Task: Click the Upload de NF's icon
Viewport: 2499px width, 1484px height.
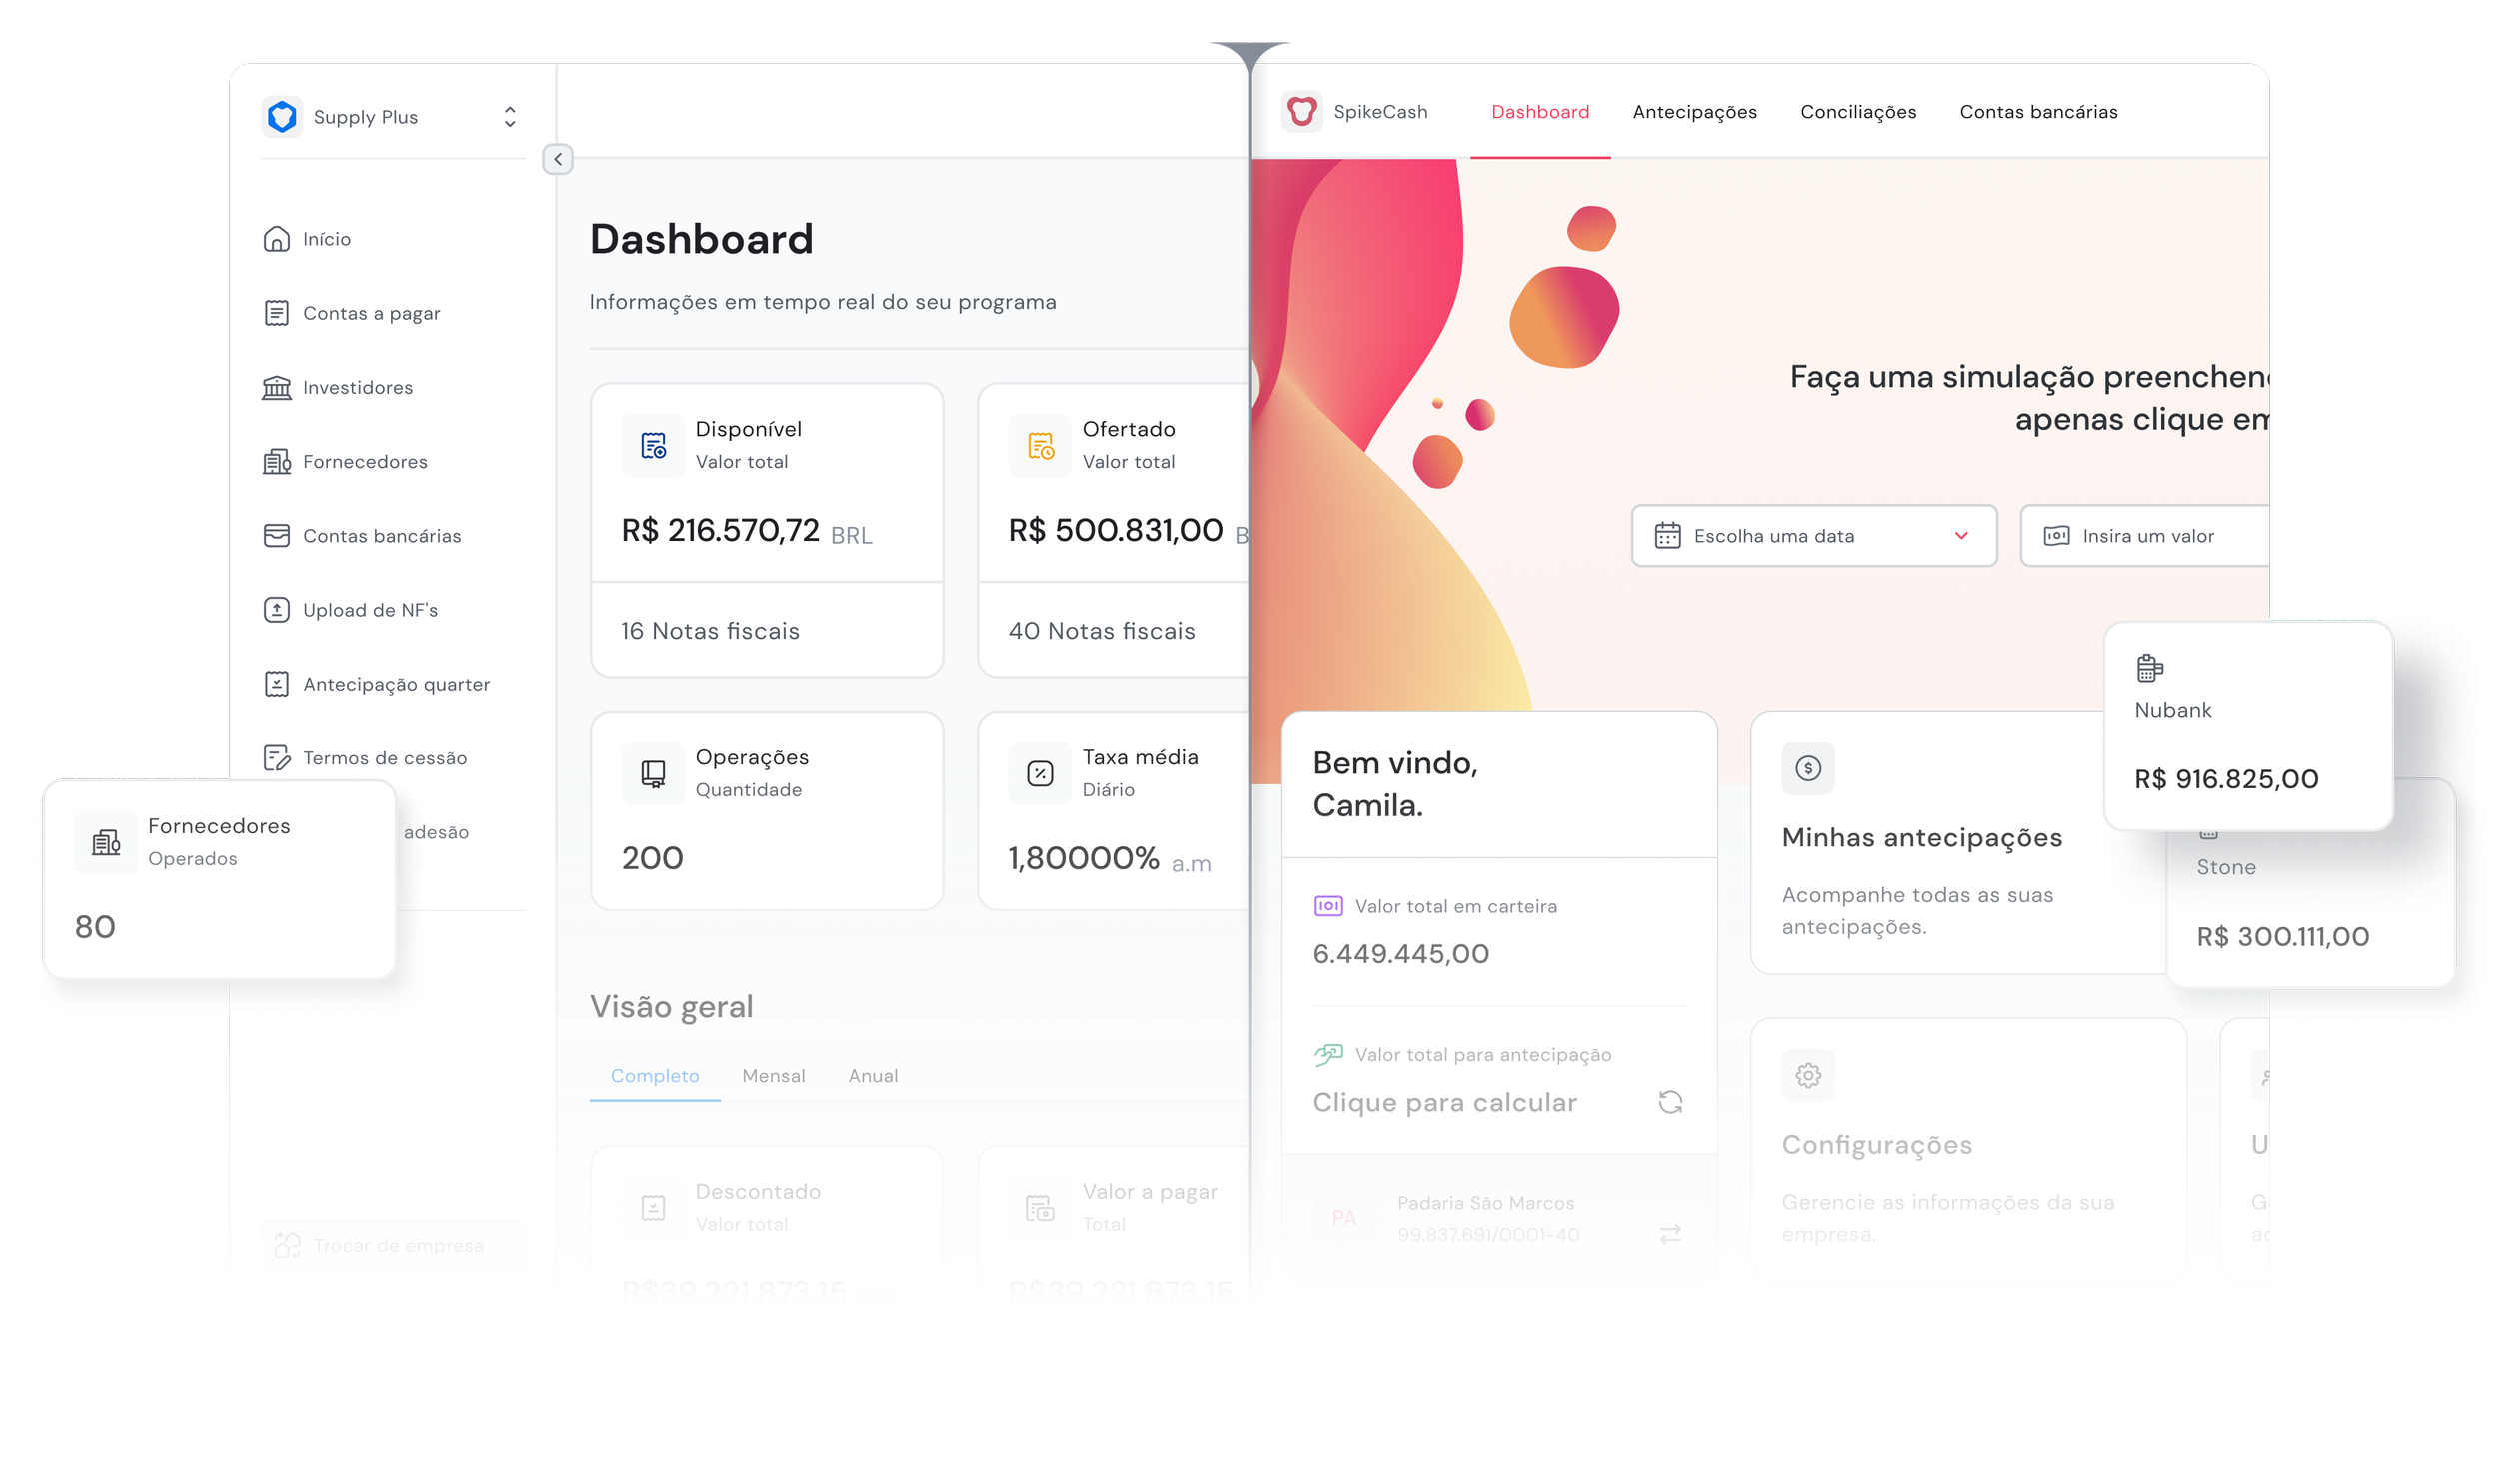Action: tap(276, 610)
